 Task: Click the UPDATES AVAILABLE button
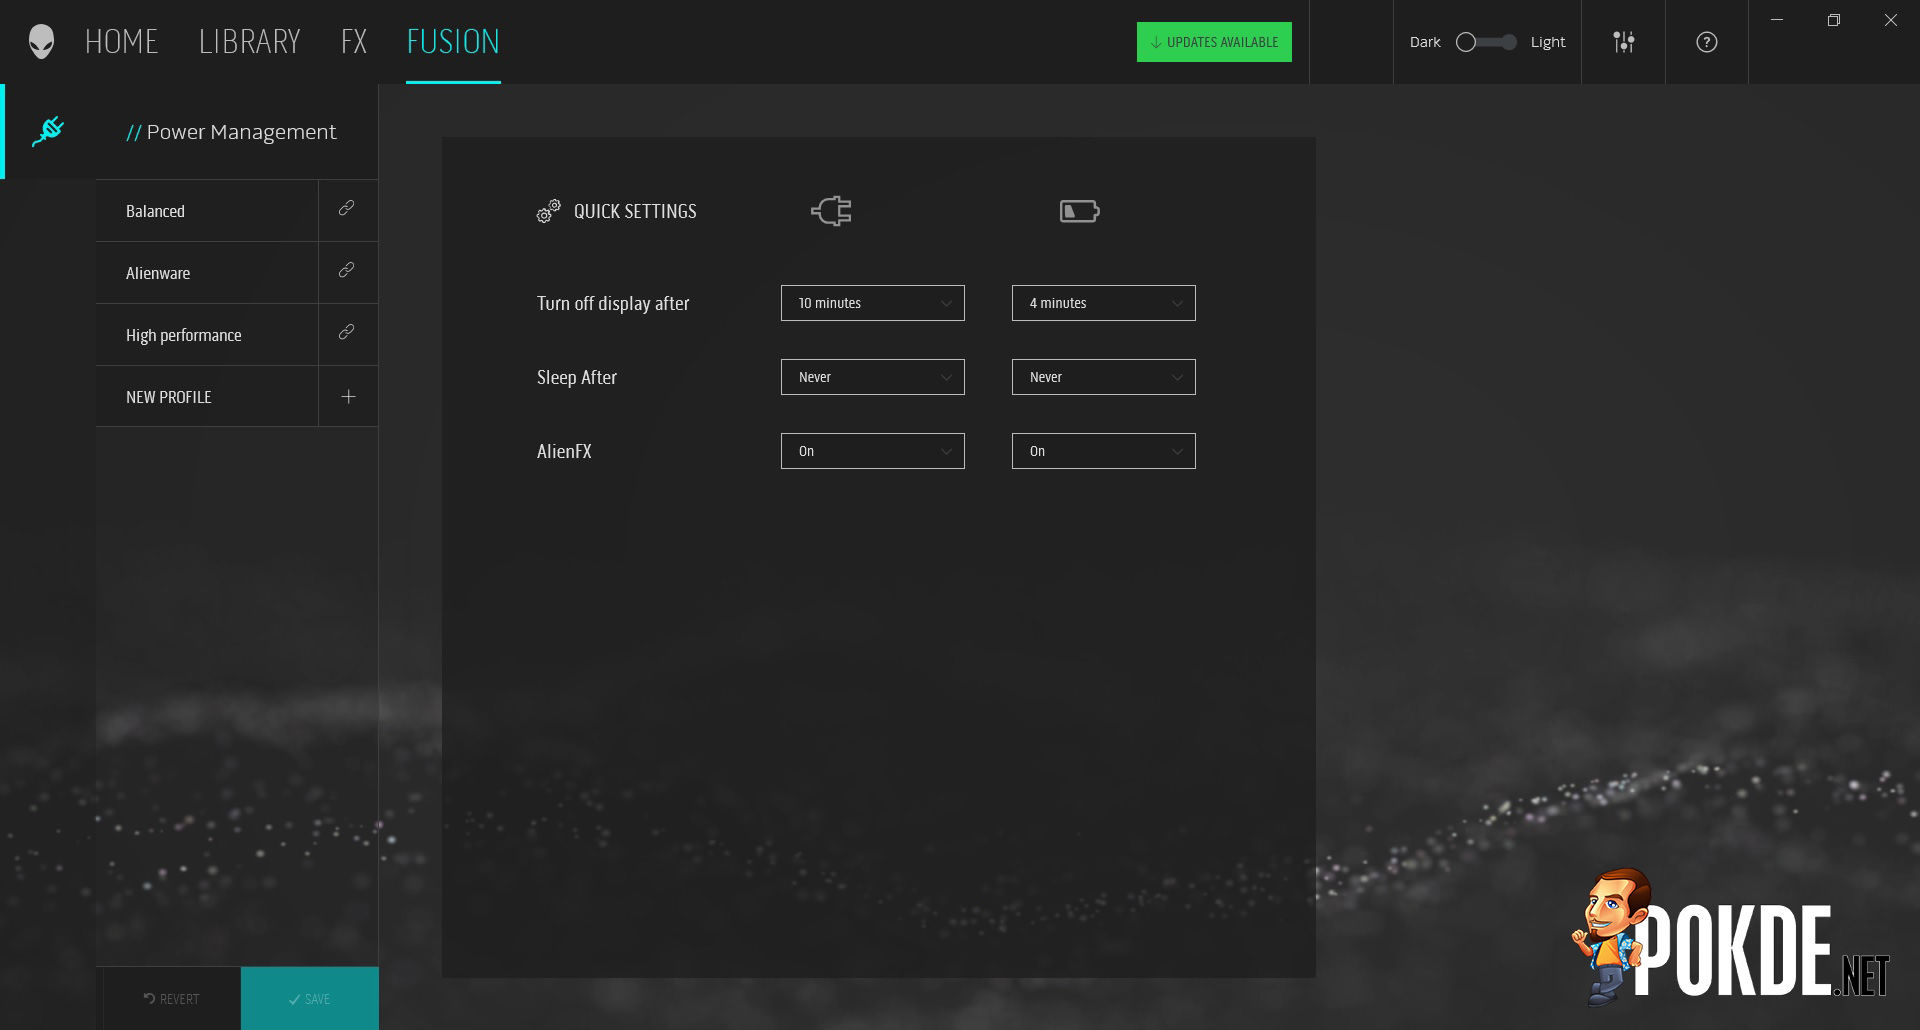pyautogui.click(x=1214, y=42)
